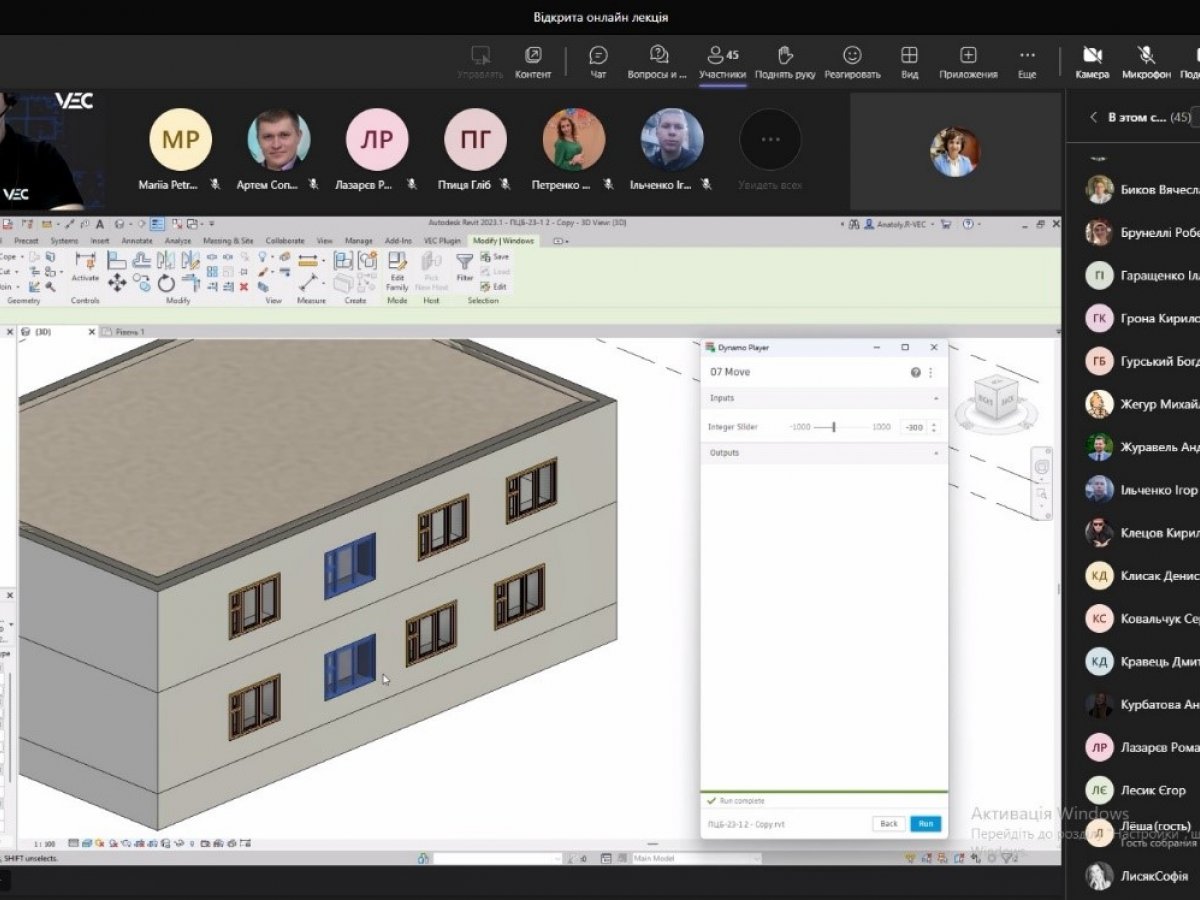
Task: Open the navigation bar steering wheel
Action: point(1041,466)
